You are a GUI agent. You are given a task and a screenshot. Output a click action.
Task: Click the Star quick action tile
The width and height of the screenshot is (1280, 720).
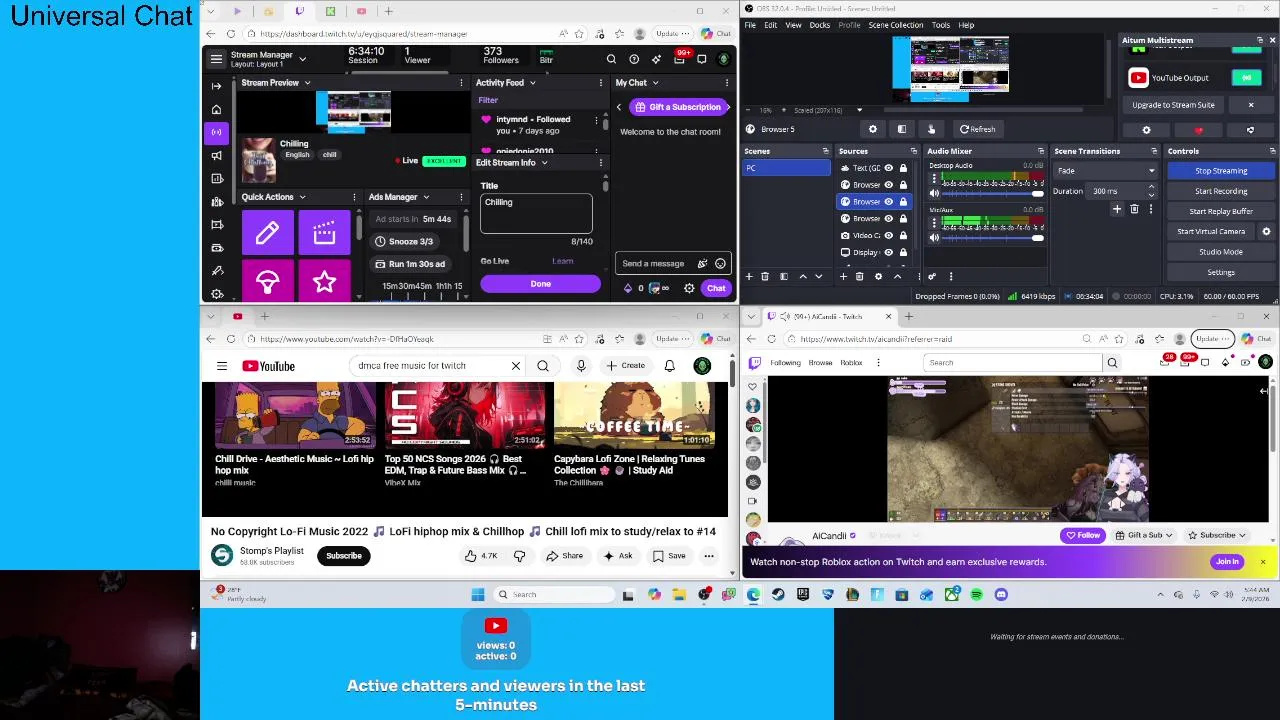pyautogui.click(x=324, y=283)
